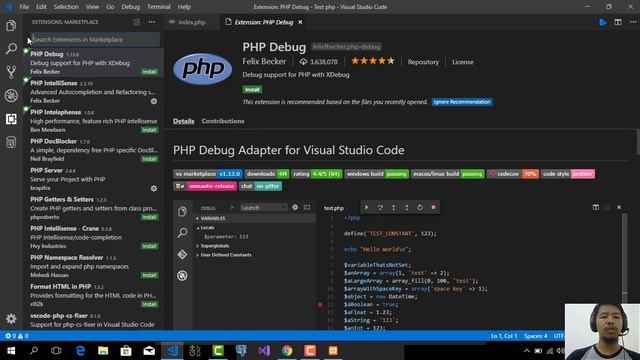Open Windows taskbar search
This screenshot has width=640, height=360.
coord(33,351)
